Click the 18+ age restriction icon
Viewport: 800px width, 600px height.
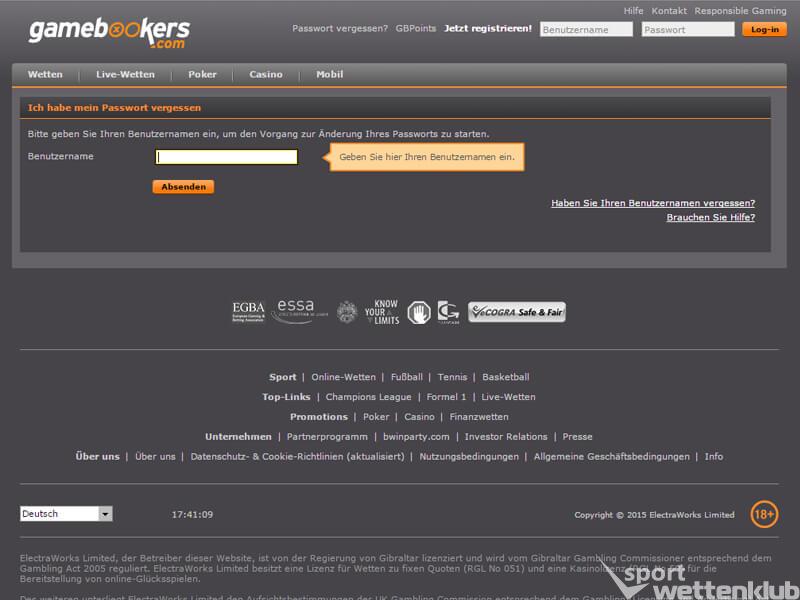pyautogui.click(x=764, y=514)
